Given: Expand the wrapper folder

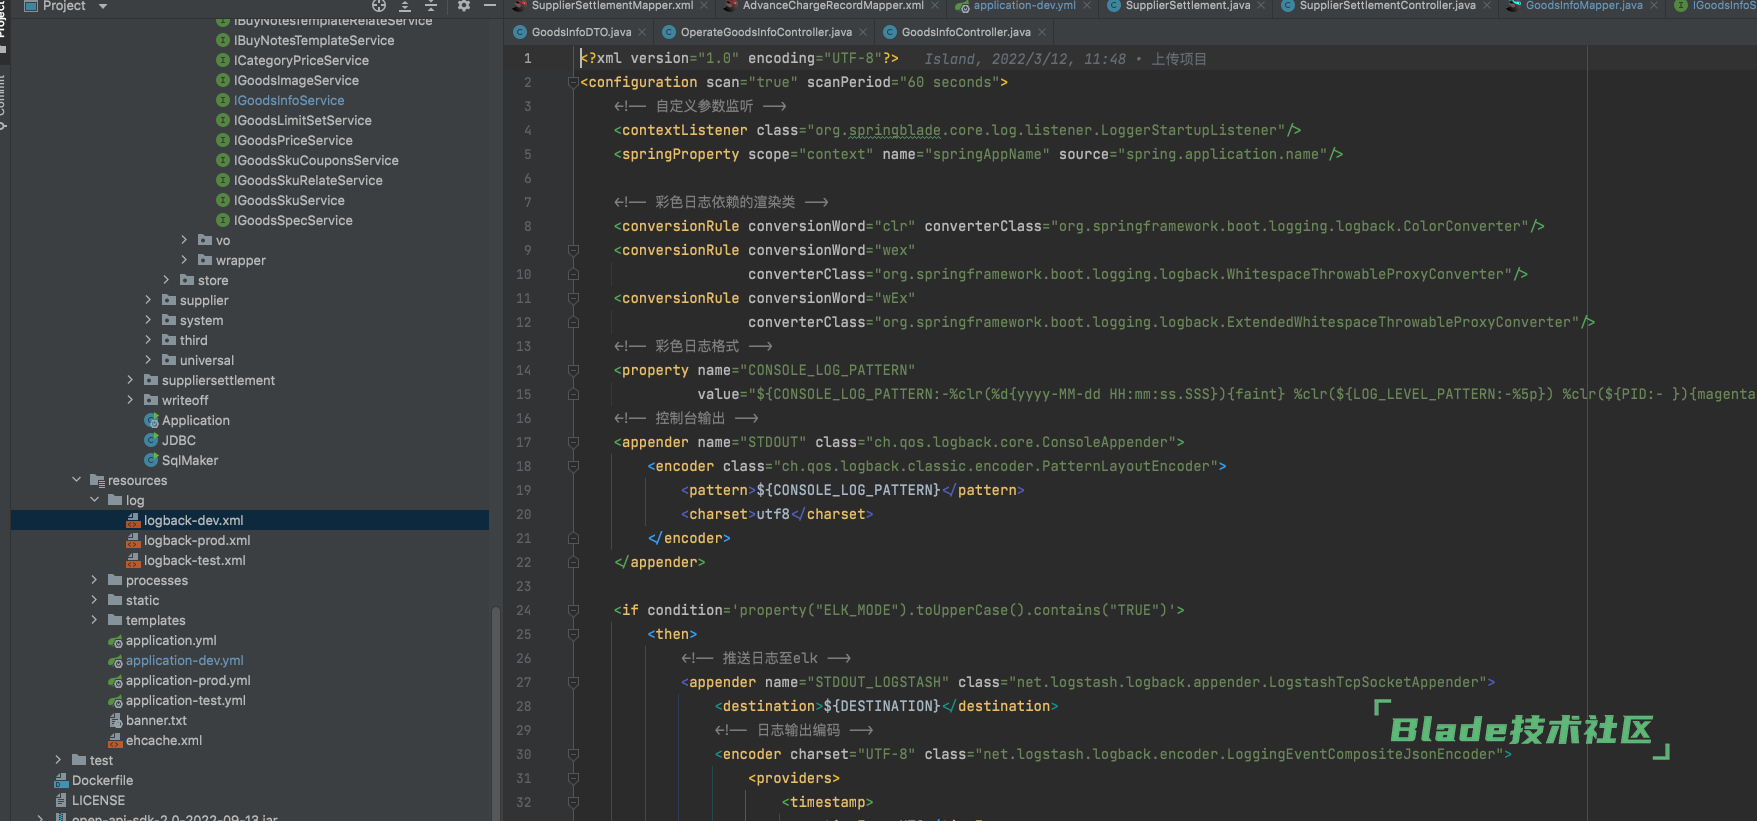Looking at the screenshot, I should (x=184, y=260).
